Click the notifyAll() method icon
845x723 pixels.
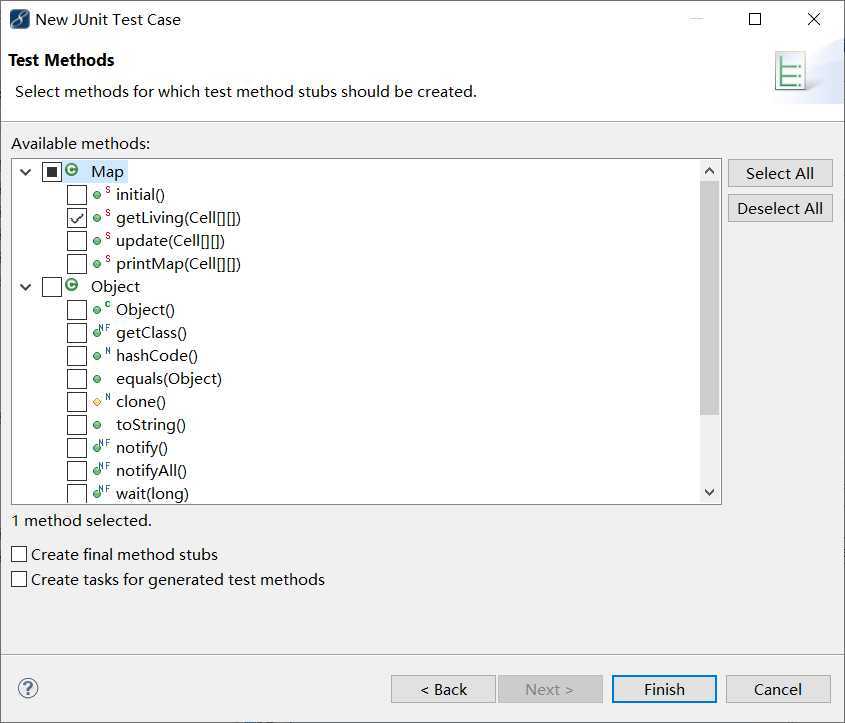coord(101,469)
